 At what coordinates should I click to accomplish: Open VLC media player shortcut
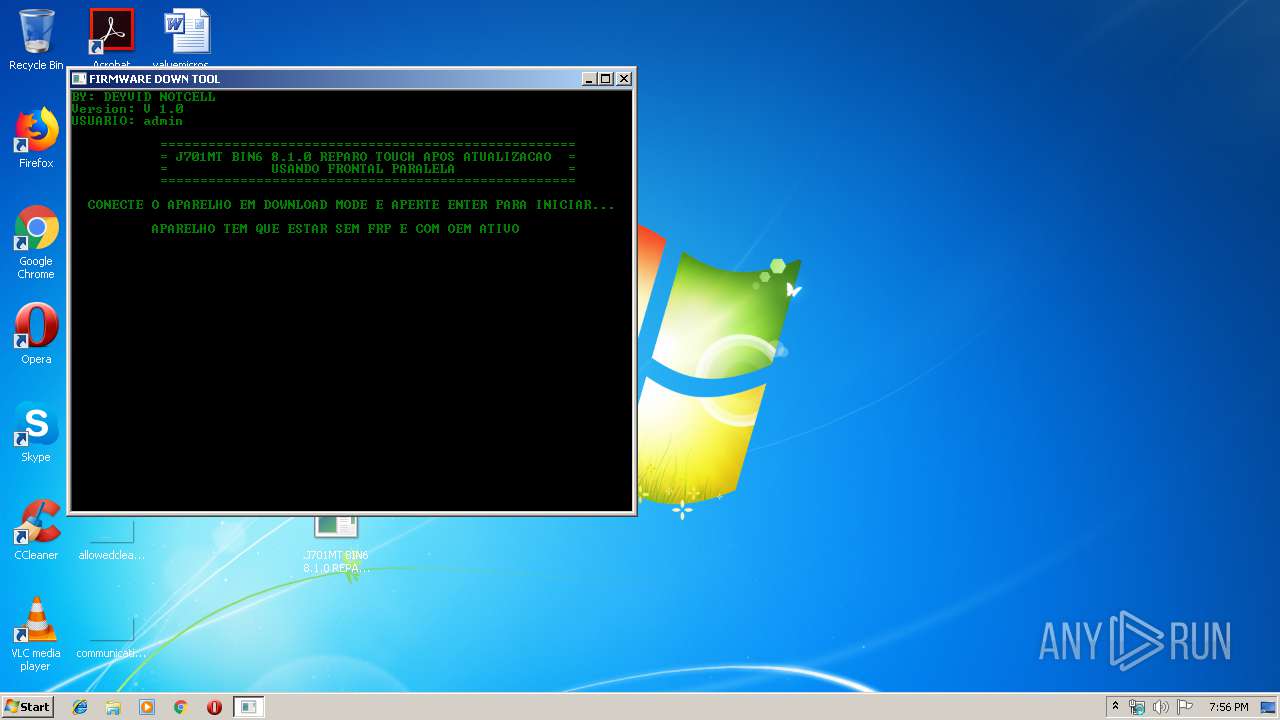pyautogui.click(x=36, y=634)
